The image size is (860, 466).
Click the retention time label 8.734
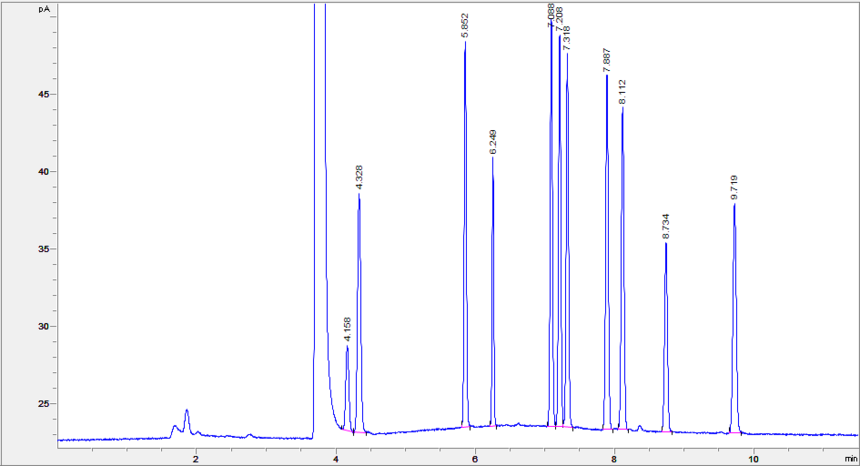(666, 226)
